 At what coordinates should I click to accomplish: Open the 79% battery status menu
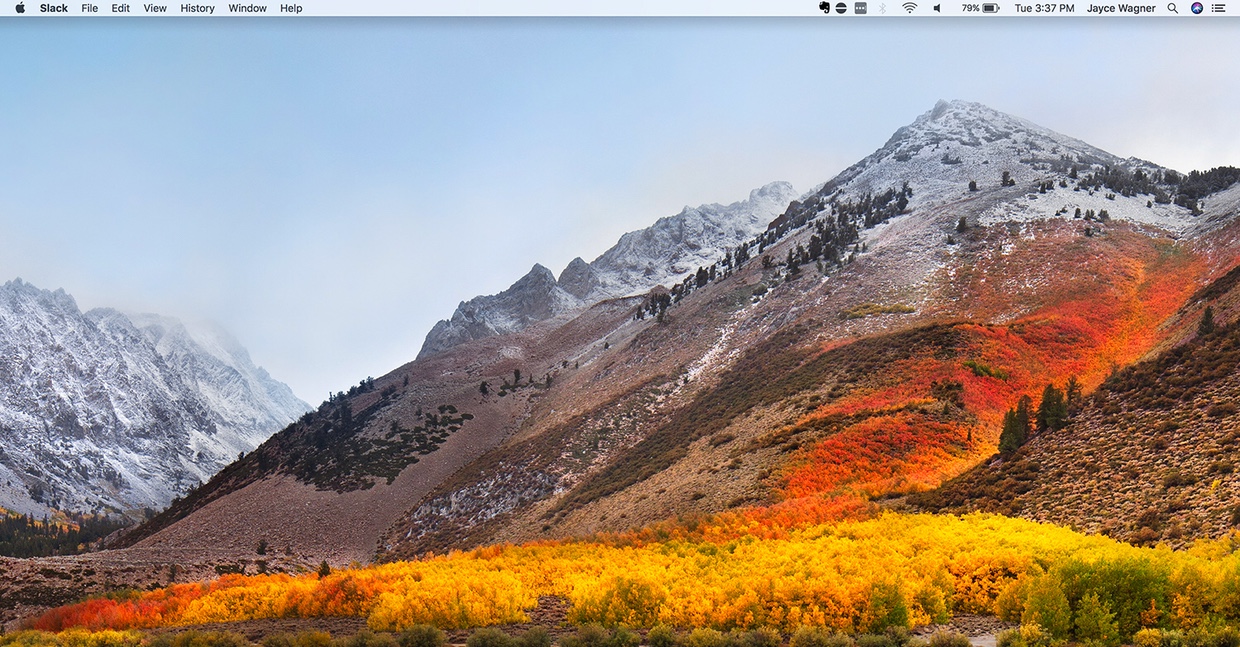tap(980, 8)
